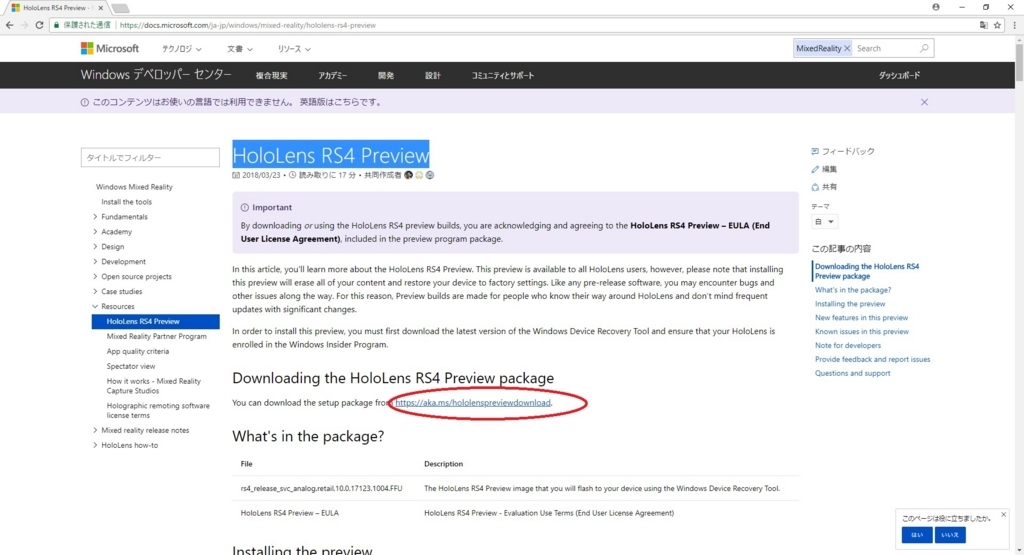Click the browser address bar URL
The height and width of the screenshot is (555, 1024).
pyautogui.click(x=248, y=25)
